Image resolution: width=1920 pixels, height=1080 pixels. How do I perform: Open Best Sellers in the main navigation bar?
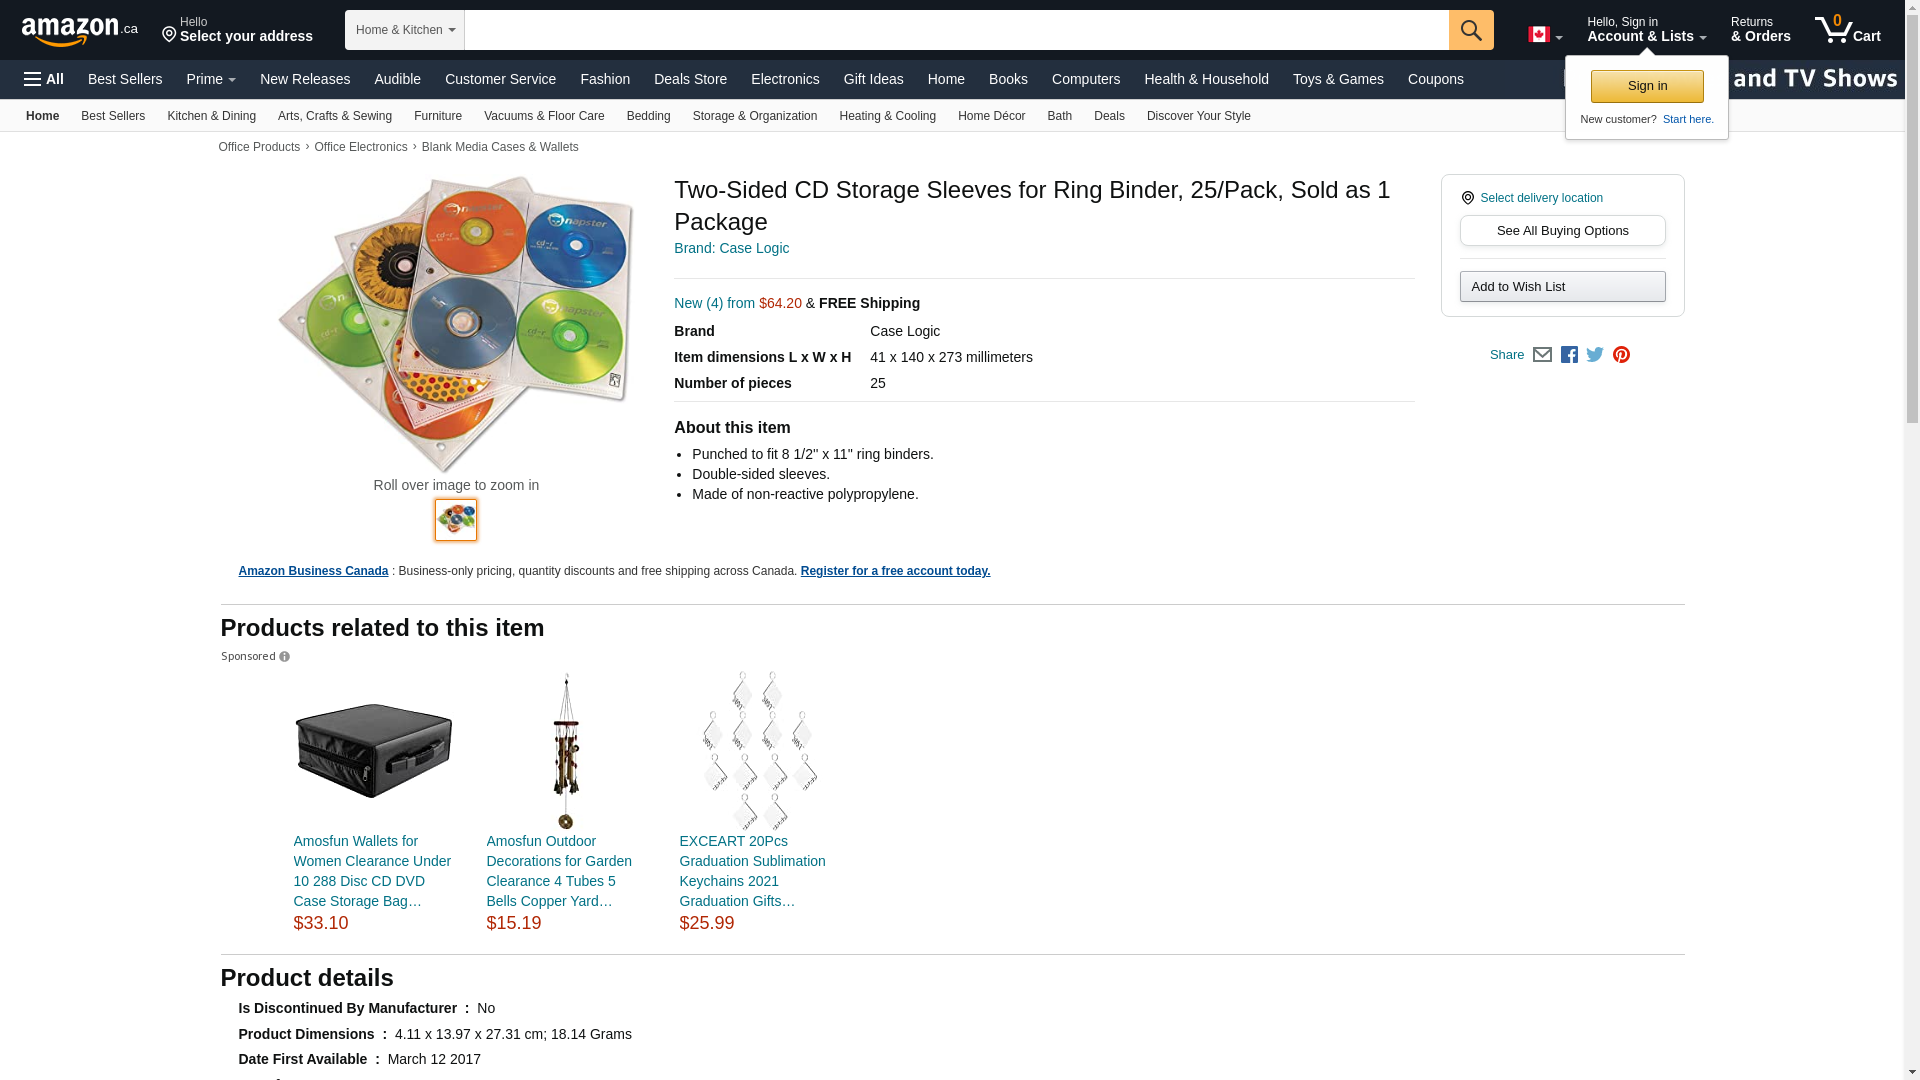point(125,79)
